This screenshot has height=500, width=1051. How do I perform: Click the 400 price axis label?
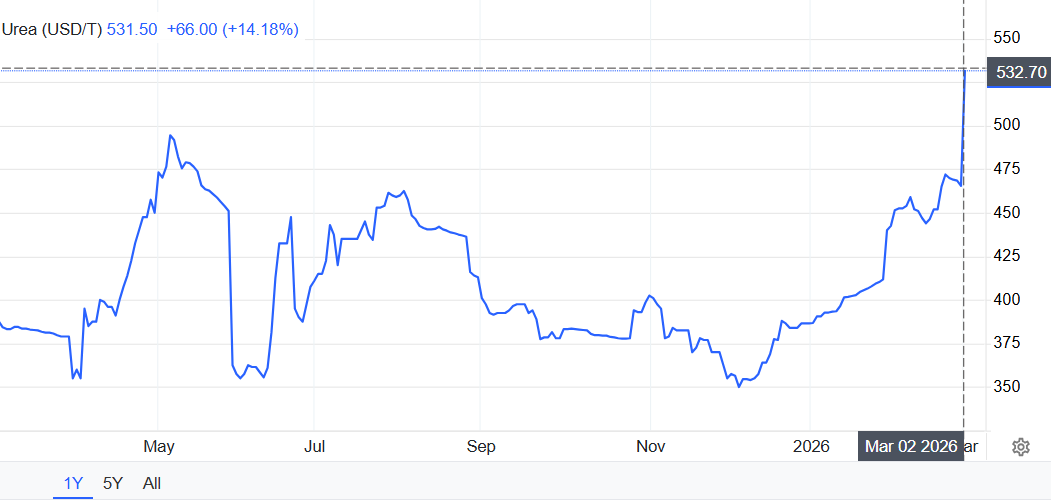coord(1007,300)
